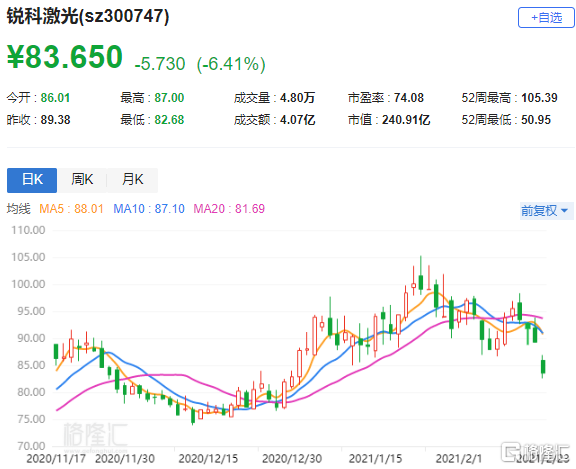Click the last green candlestick near 83

click(x=543, y=367)
